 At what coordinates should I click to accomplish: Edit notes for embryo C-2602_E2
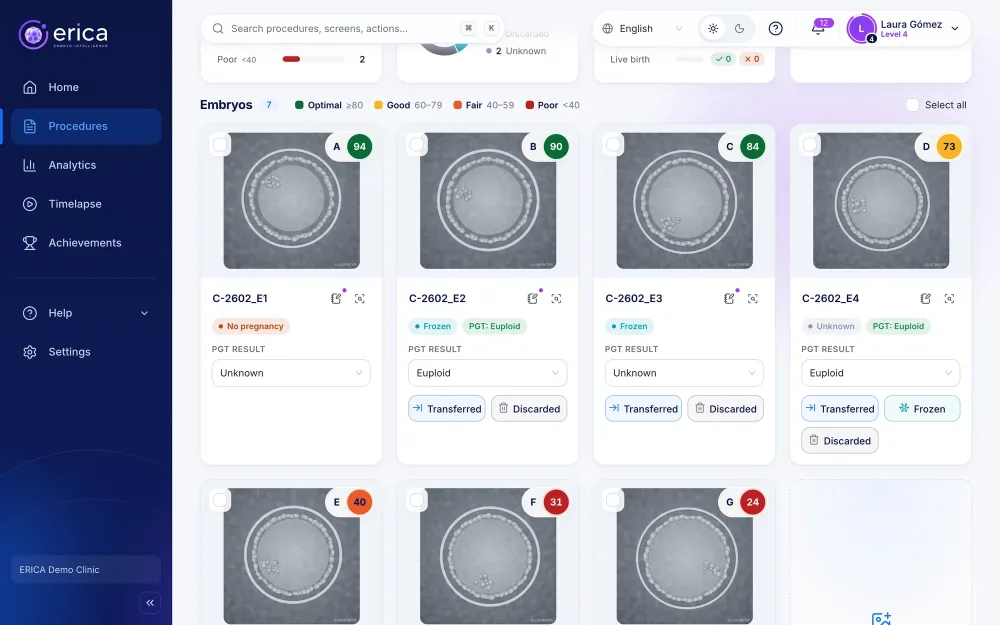coord(533,298)
